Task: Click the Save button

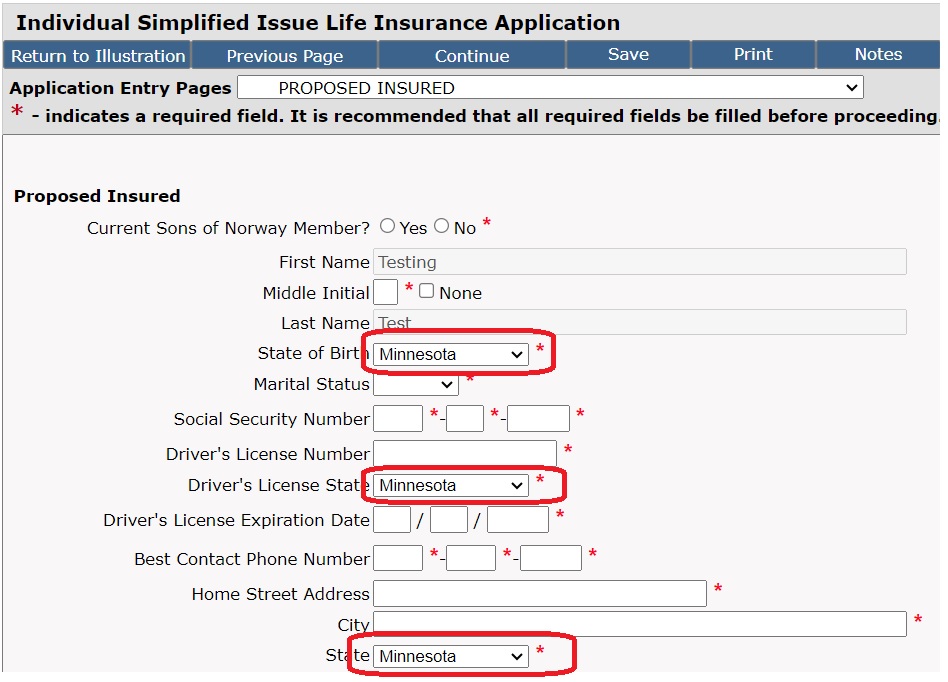Action: pyautogui.click(x=629, y=55)
